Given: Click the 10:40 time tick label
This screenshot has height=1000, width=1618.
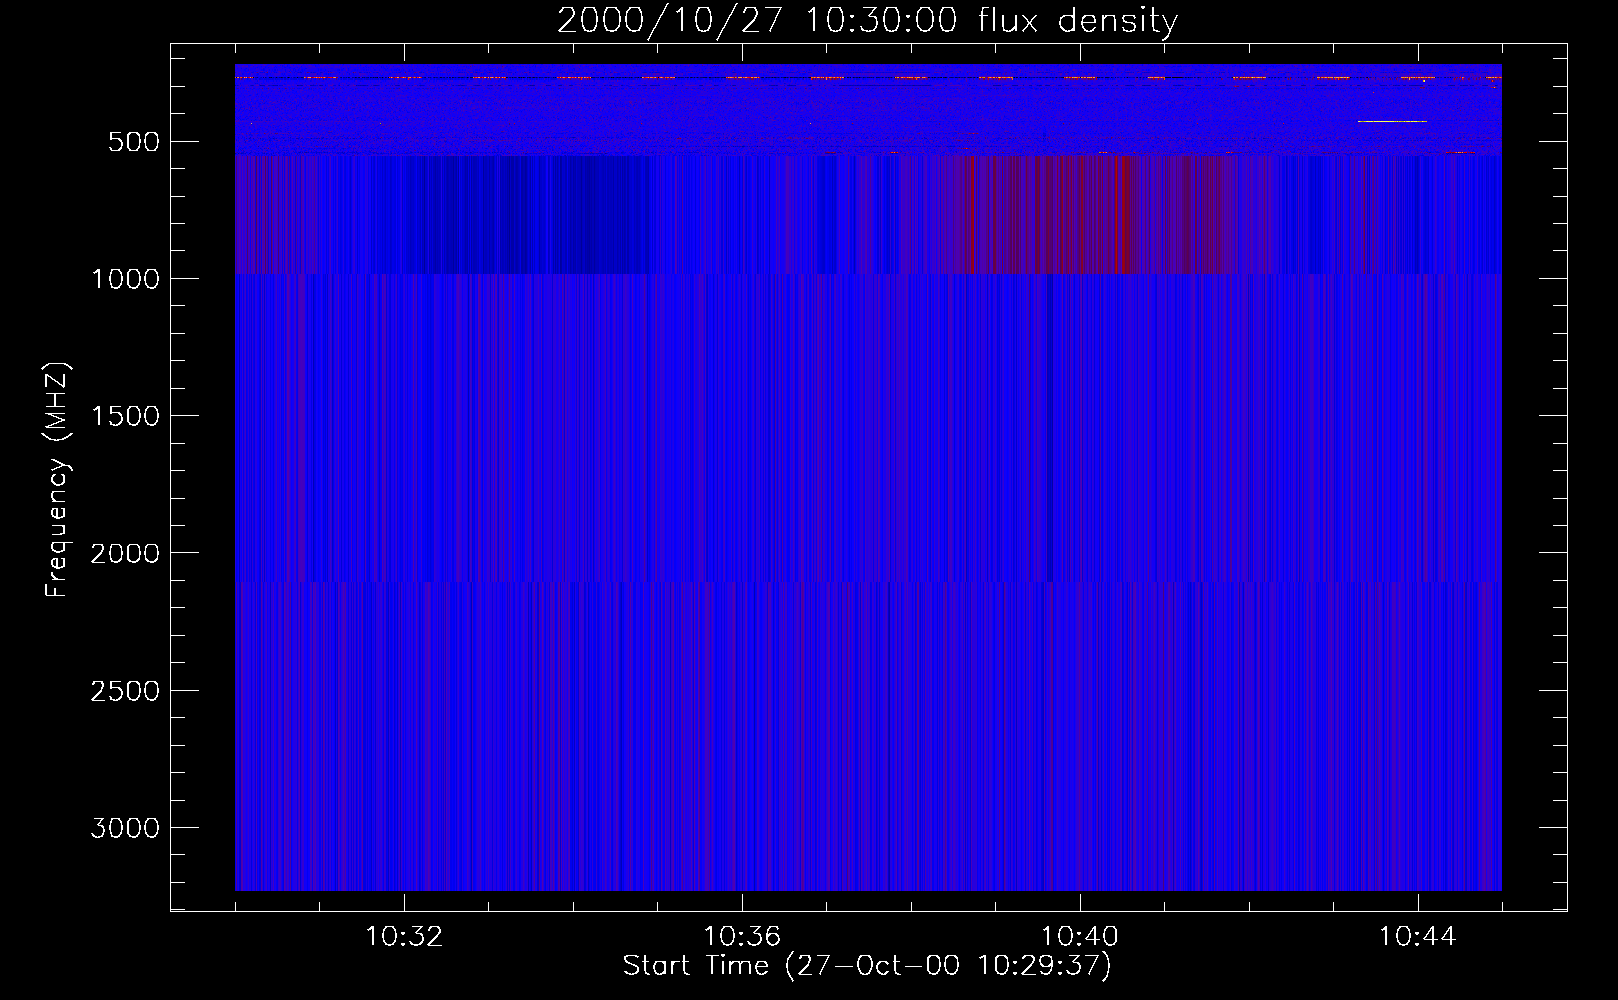Looking at the screenshot, I should 1080,937.
